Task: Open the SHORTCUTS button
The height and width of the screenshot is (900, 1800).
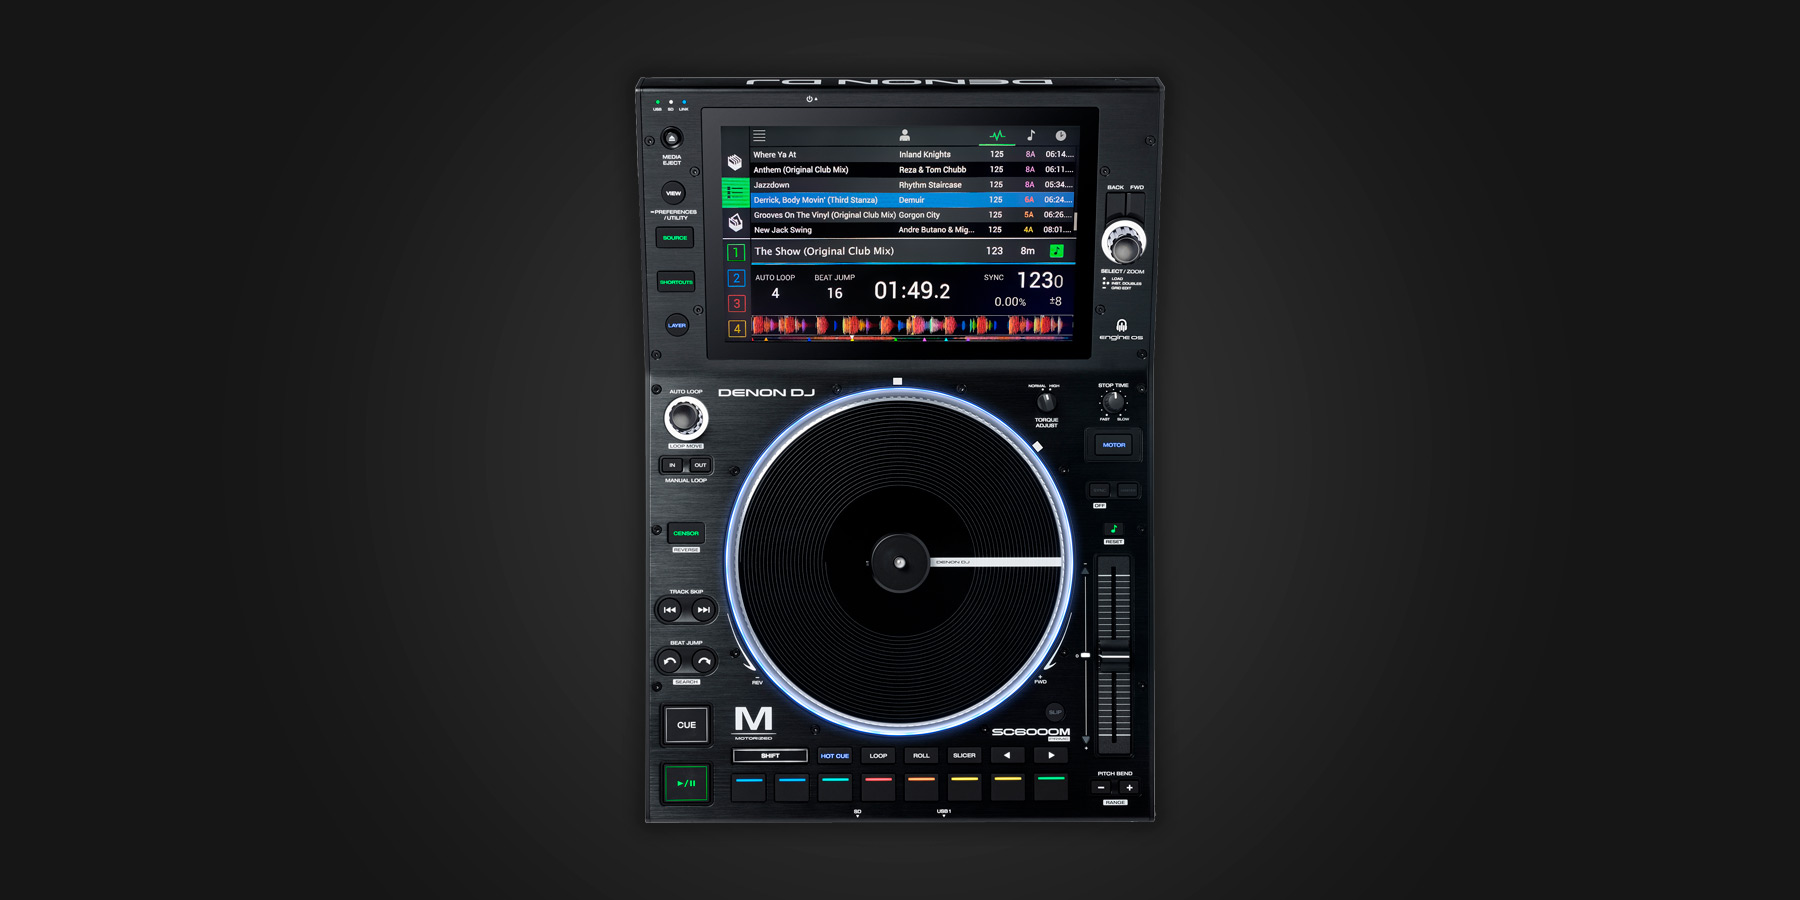Action: (675, 282)
